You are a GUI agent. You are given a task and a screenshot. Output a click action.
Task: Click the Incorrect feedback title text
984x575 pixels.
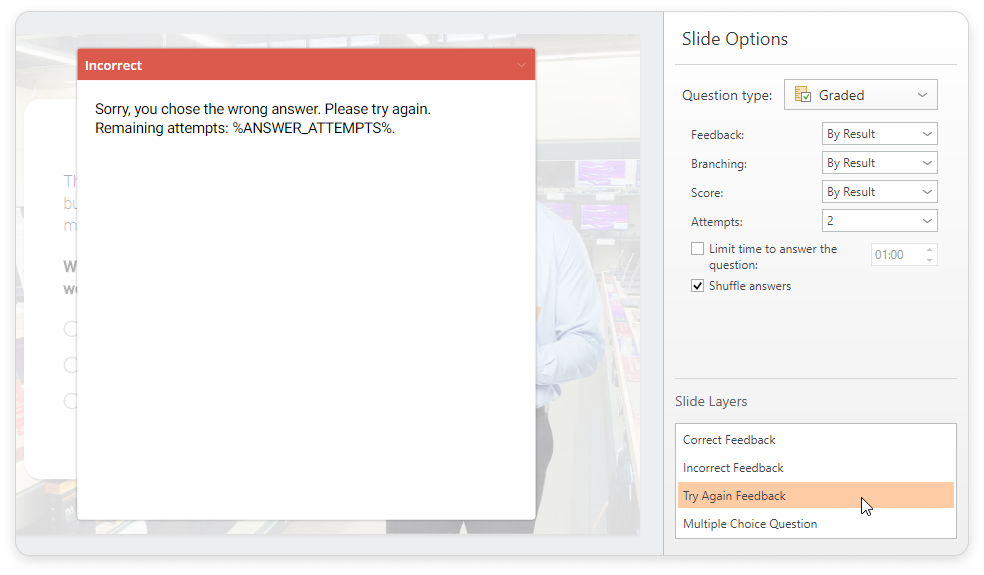click(x=113, y=66)
